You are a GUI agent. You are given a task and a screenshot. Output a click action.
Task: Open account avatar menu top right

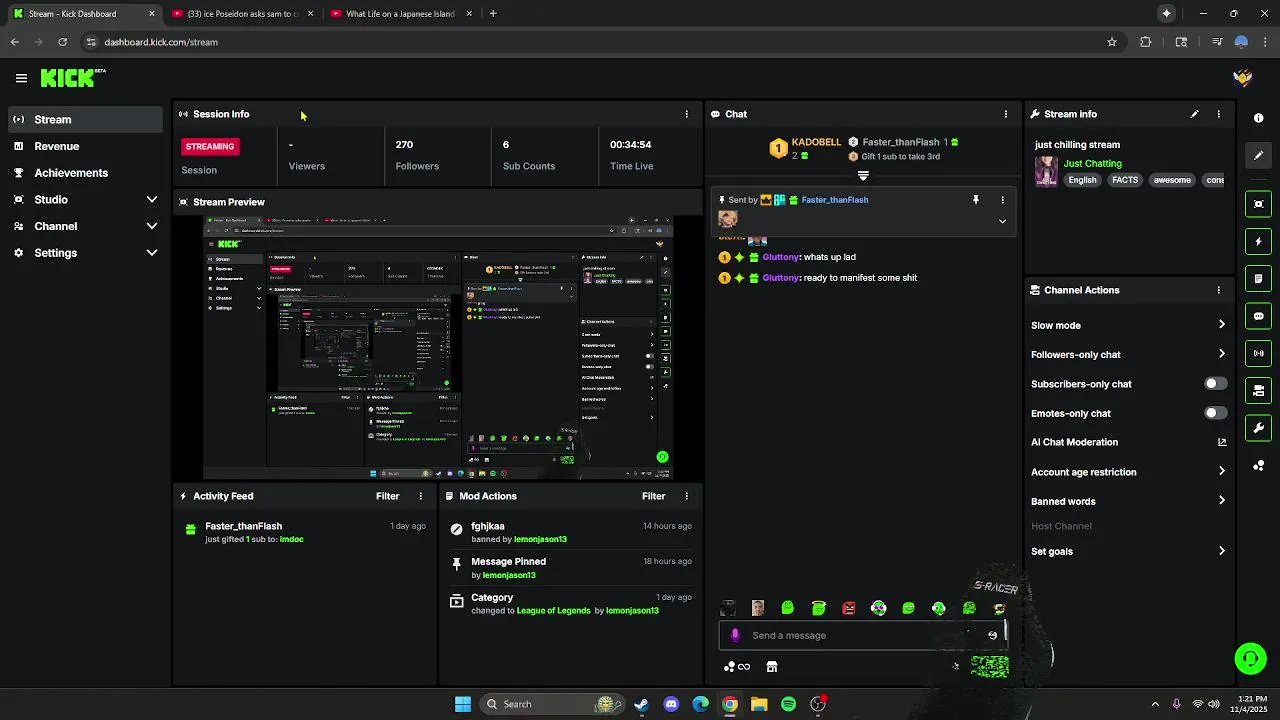[x=1243, y=78]
